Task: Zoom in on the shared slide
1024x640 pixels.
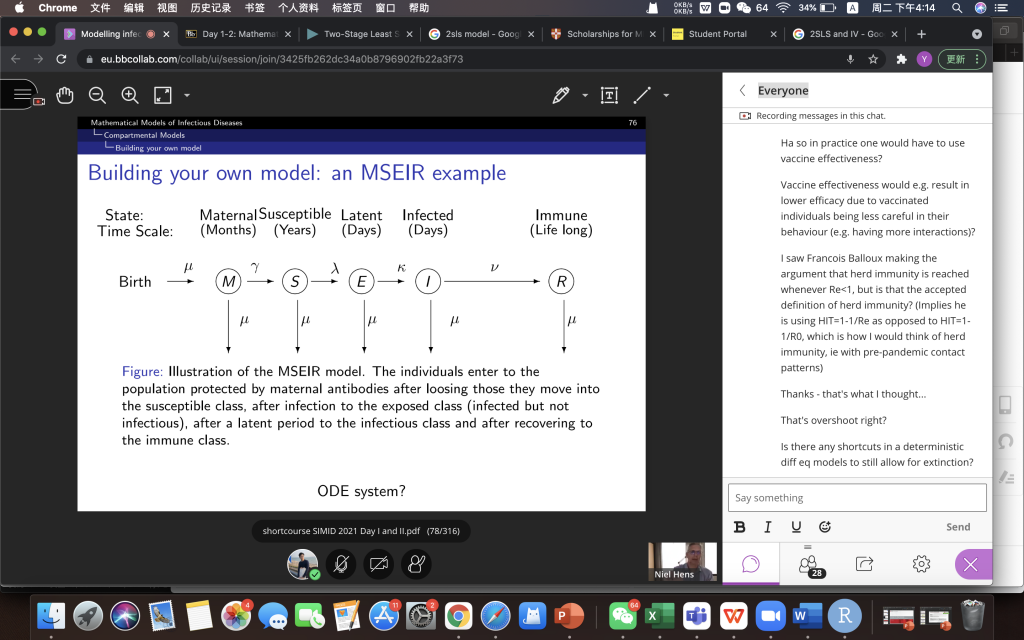Action: [x=130, y=95]
